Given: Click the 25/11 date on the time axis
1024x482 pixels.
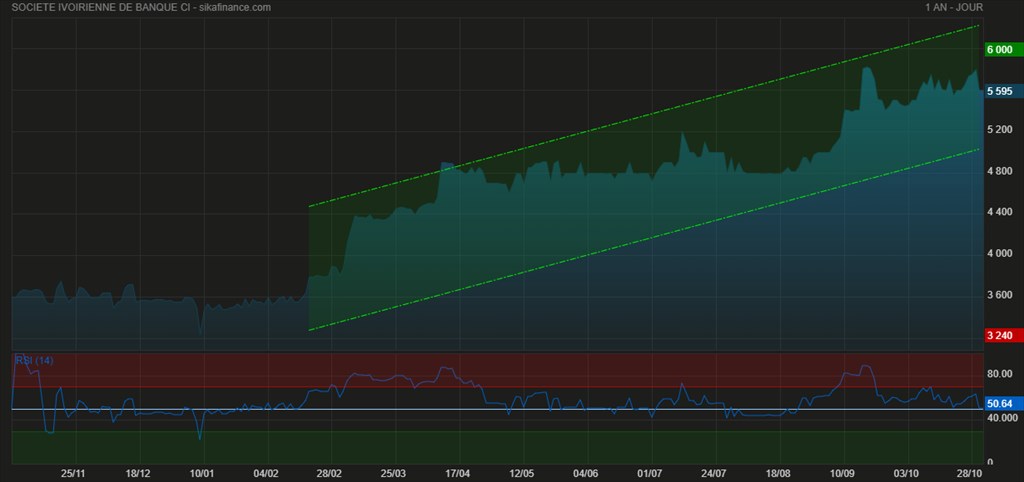Looking at the screenshot, I should pyautogui.click(x=73, y=472).
